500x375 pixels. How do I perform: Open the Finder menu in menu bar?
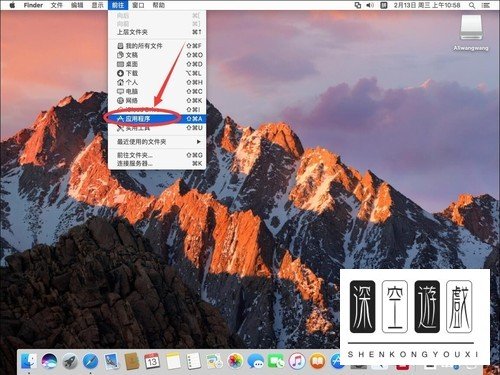coord(33,5)
